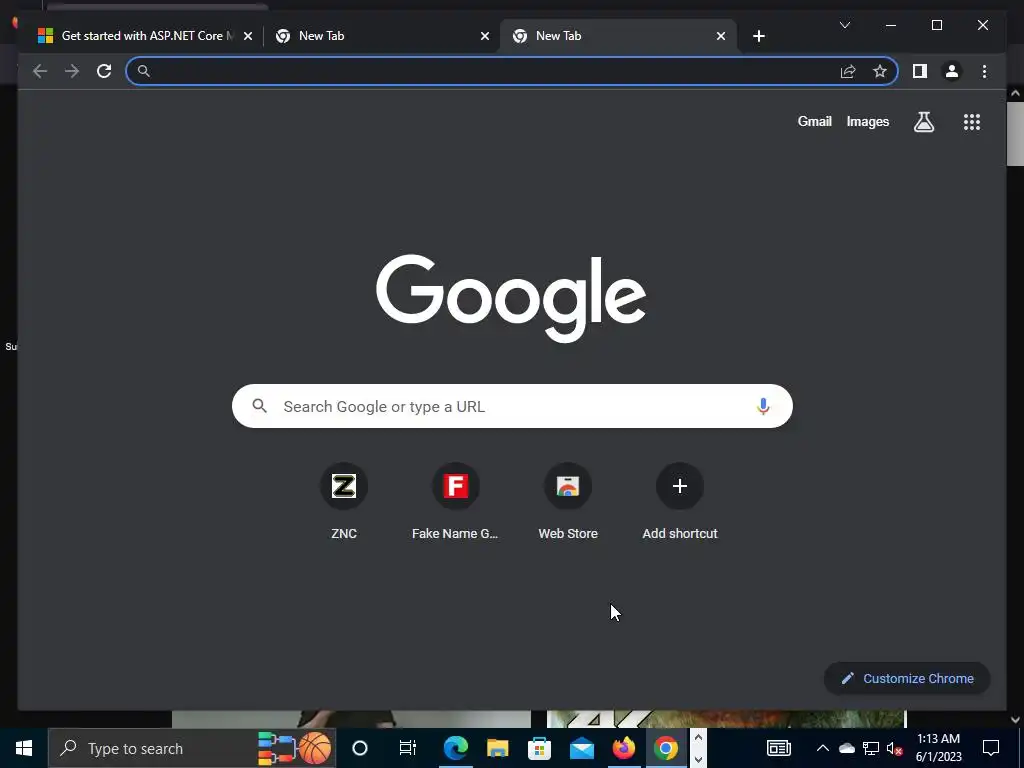Viewport: 1024px width, 768px height.
Task: Open the notification center
Action: pyautogui.click(x=991, y=748)
